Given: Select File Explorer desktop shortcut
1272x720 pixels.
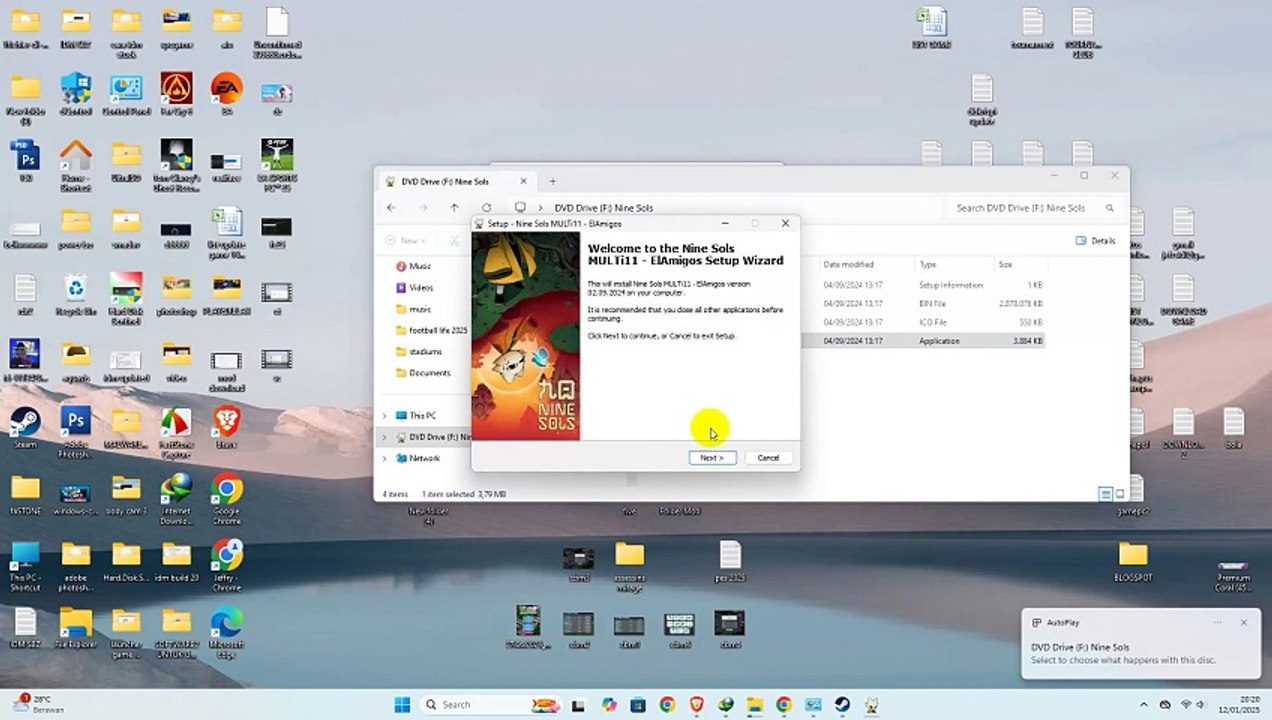Looking at the screenshot, I should coord(75,628).
